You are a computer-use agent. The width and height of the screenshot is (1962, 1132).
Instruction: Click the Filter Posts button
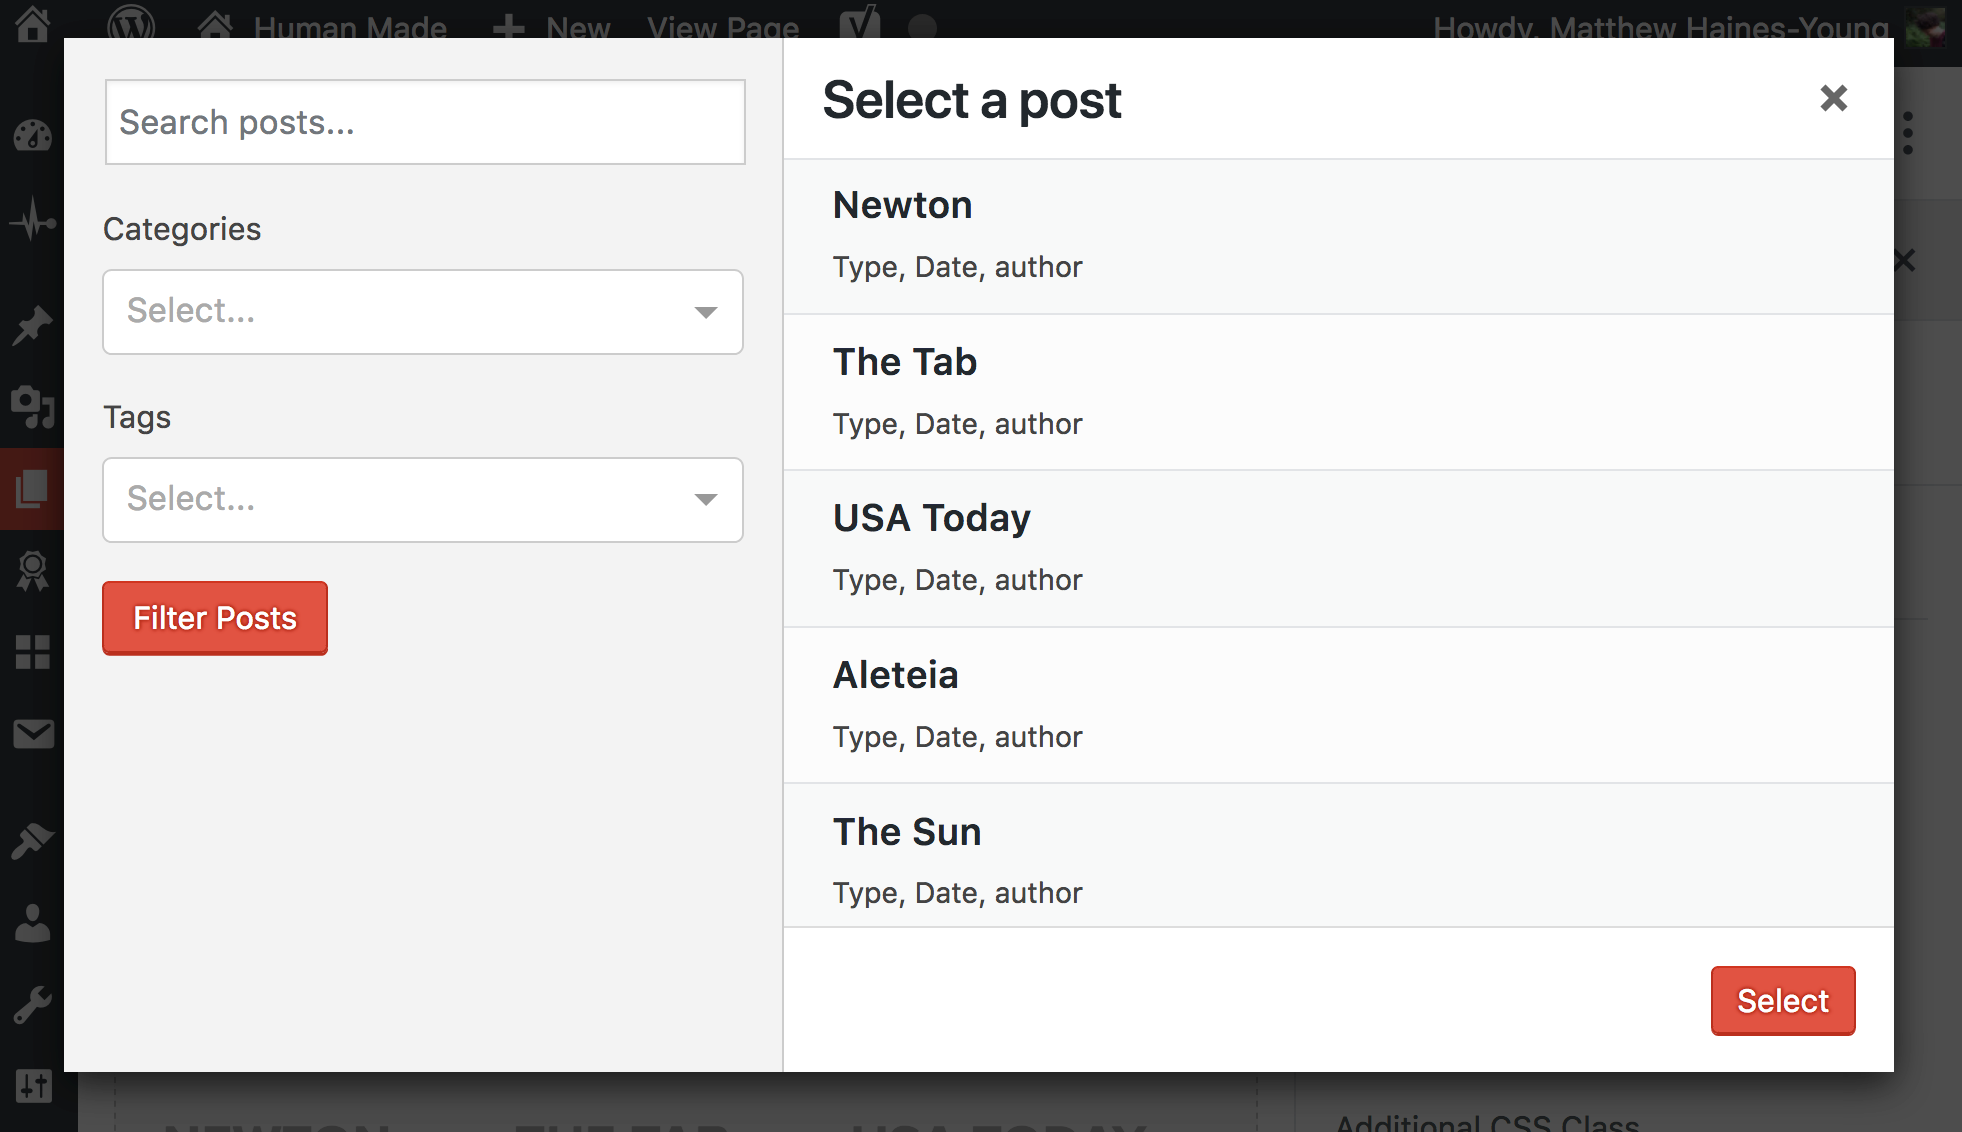(x=215, y=618)
